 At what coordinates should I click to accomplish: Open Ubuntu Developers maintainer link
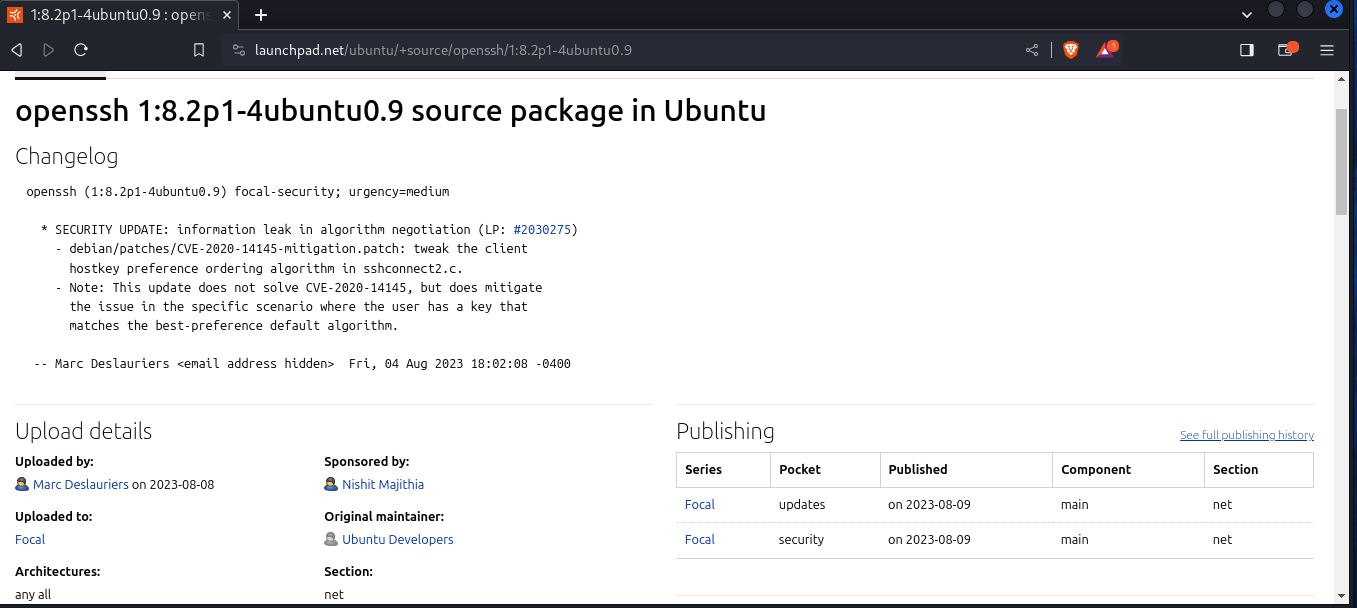point(397,540)
